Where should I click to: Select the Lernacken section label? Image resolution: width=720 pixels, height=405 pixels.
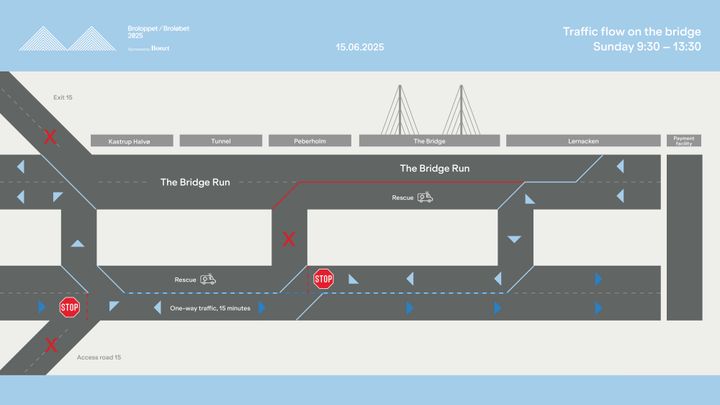pos(582,141)
